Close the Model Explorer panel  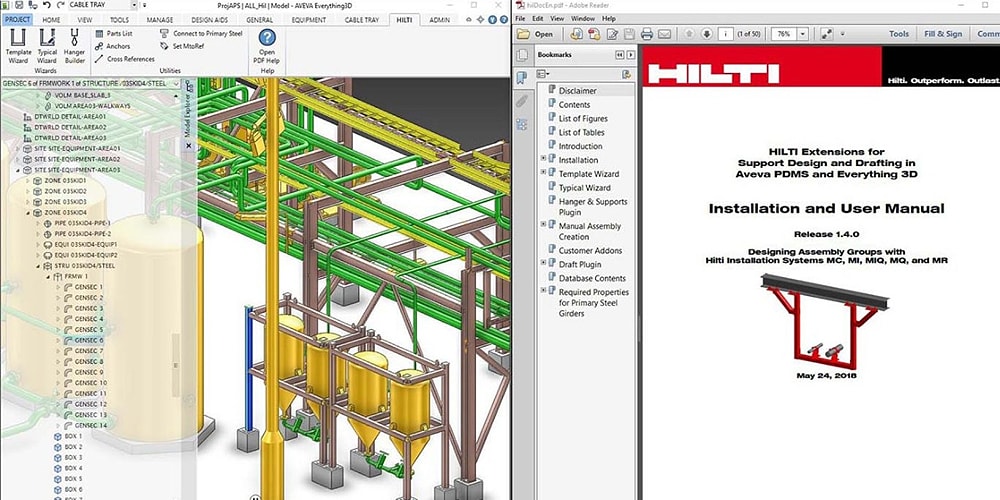(x=189, y=145)
